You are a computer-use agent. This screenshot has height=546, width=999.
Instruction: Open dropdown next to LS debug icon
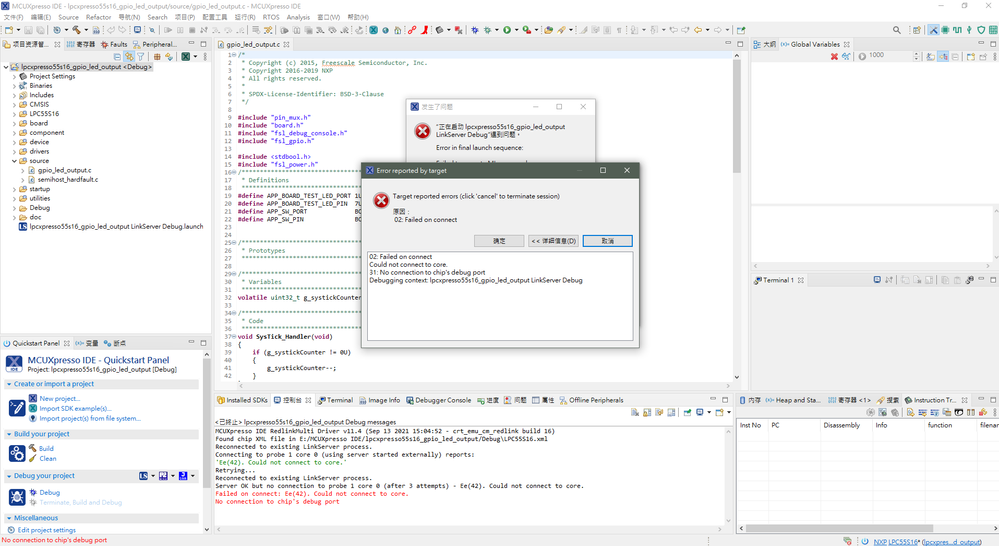click(153, 476)
